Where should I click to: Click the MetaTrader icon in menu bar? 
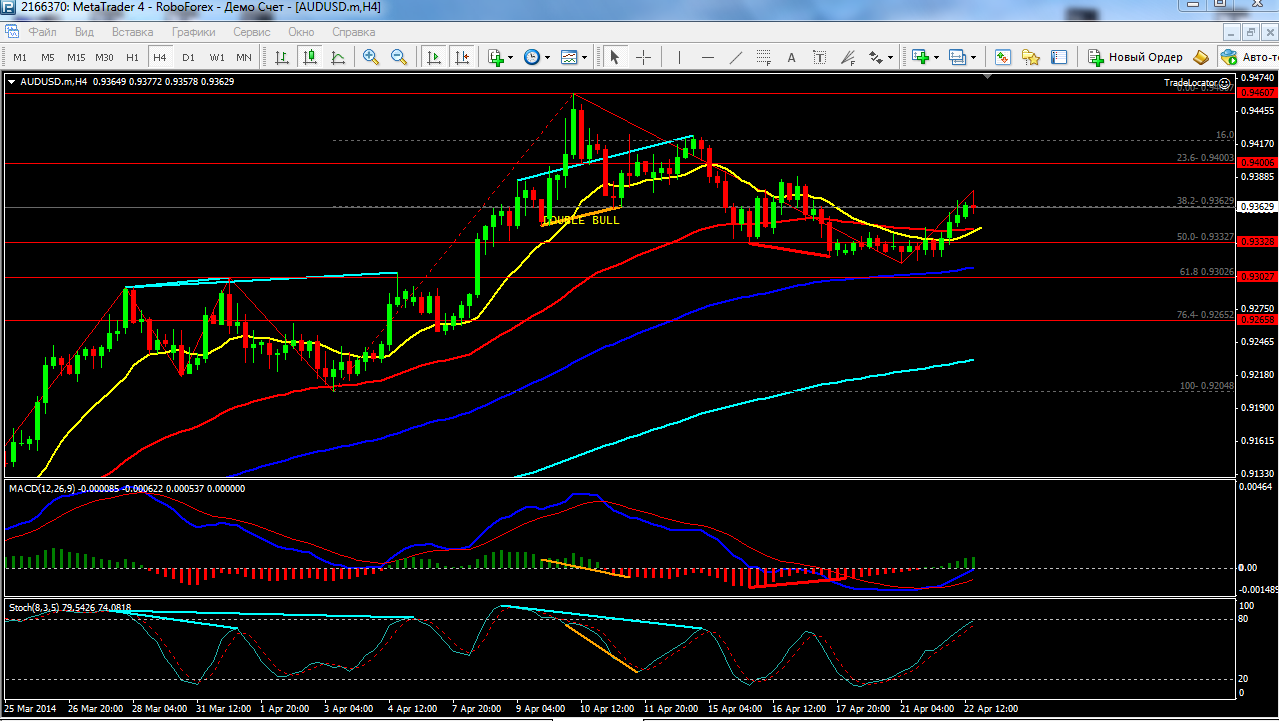[x=12, y=32]
